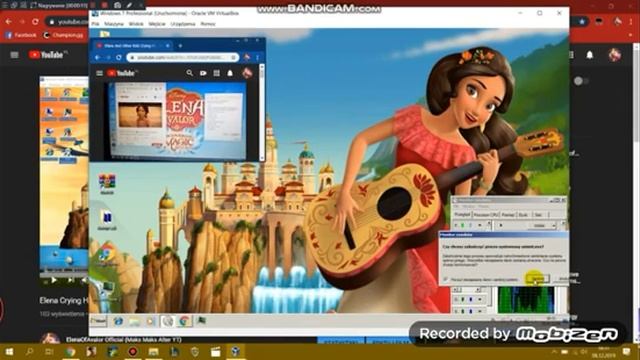This screenshot has width=640, height=360.
Task: Open the Wejście menu in VirtualBox
Action: pyautogui.click(x=157, y=24)
